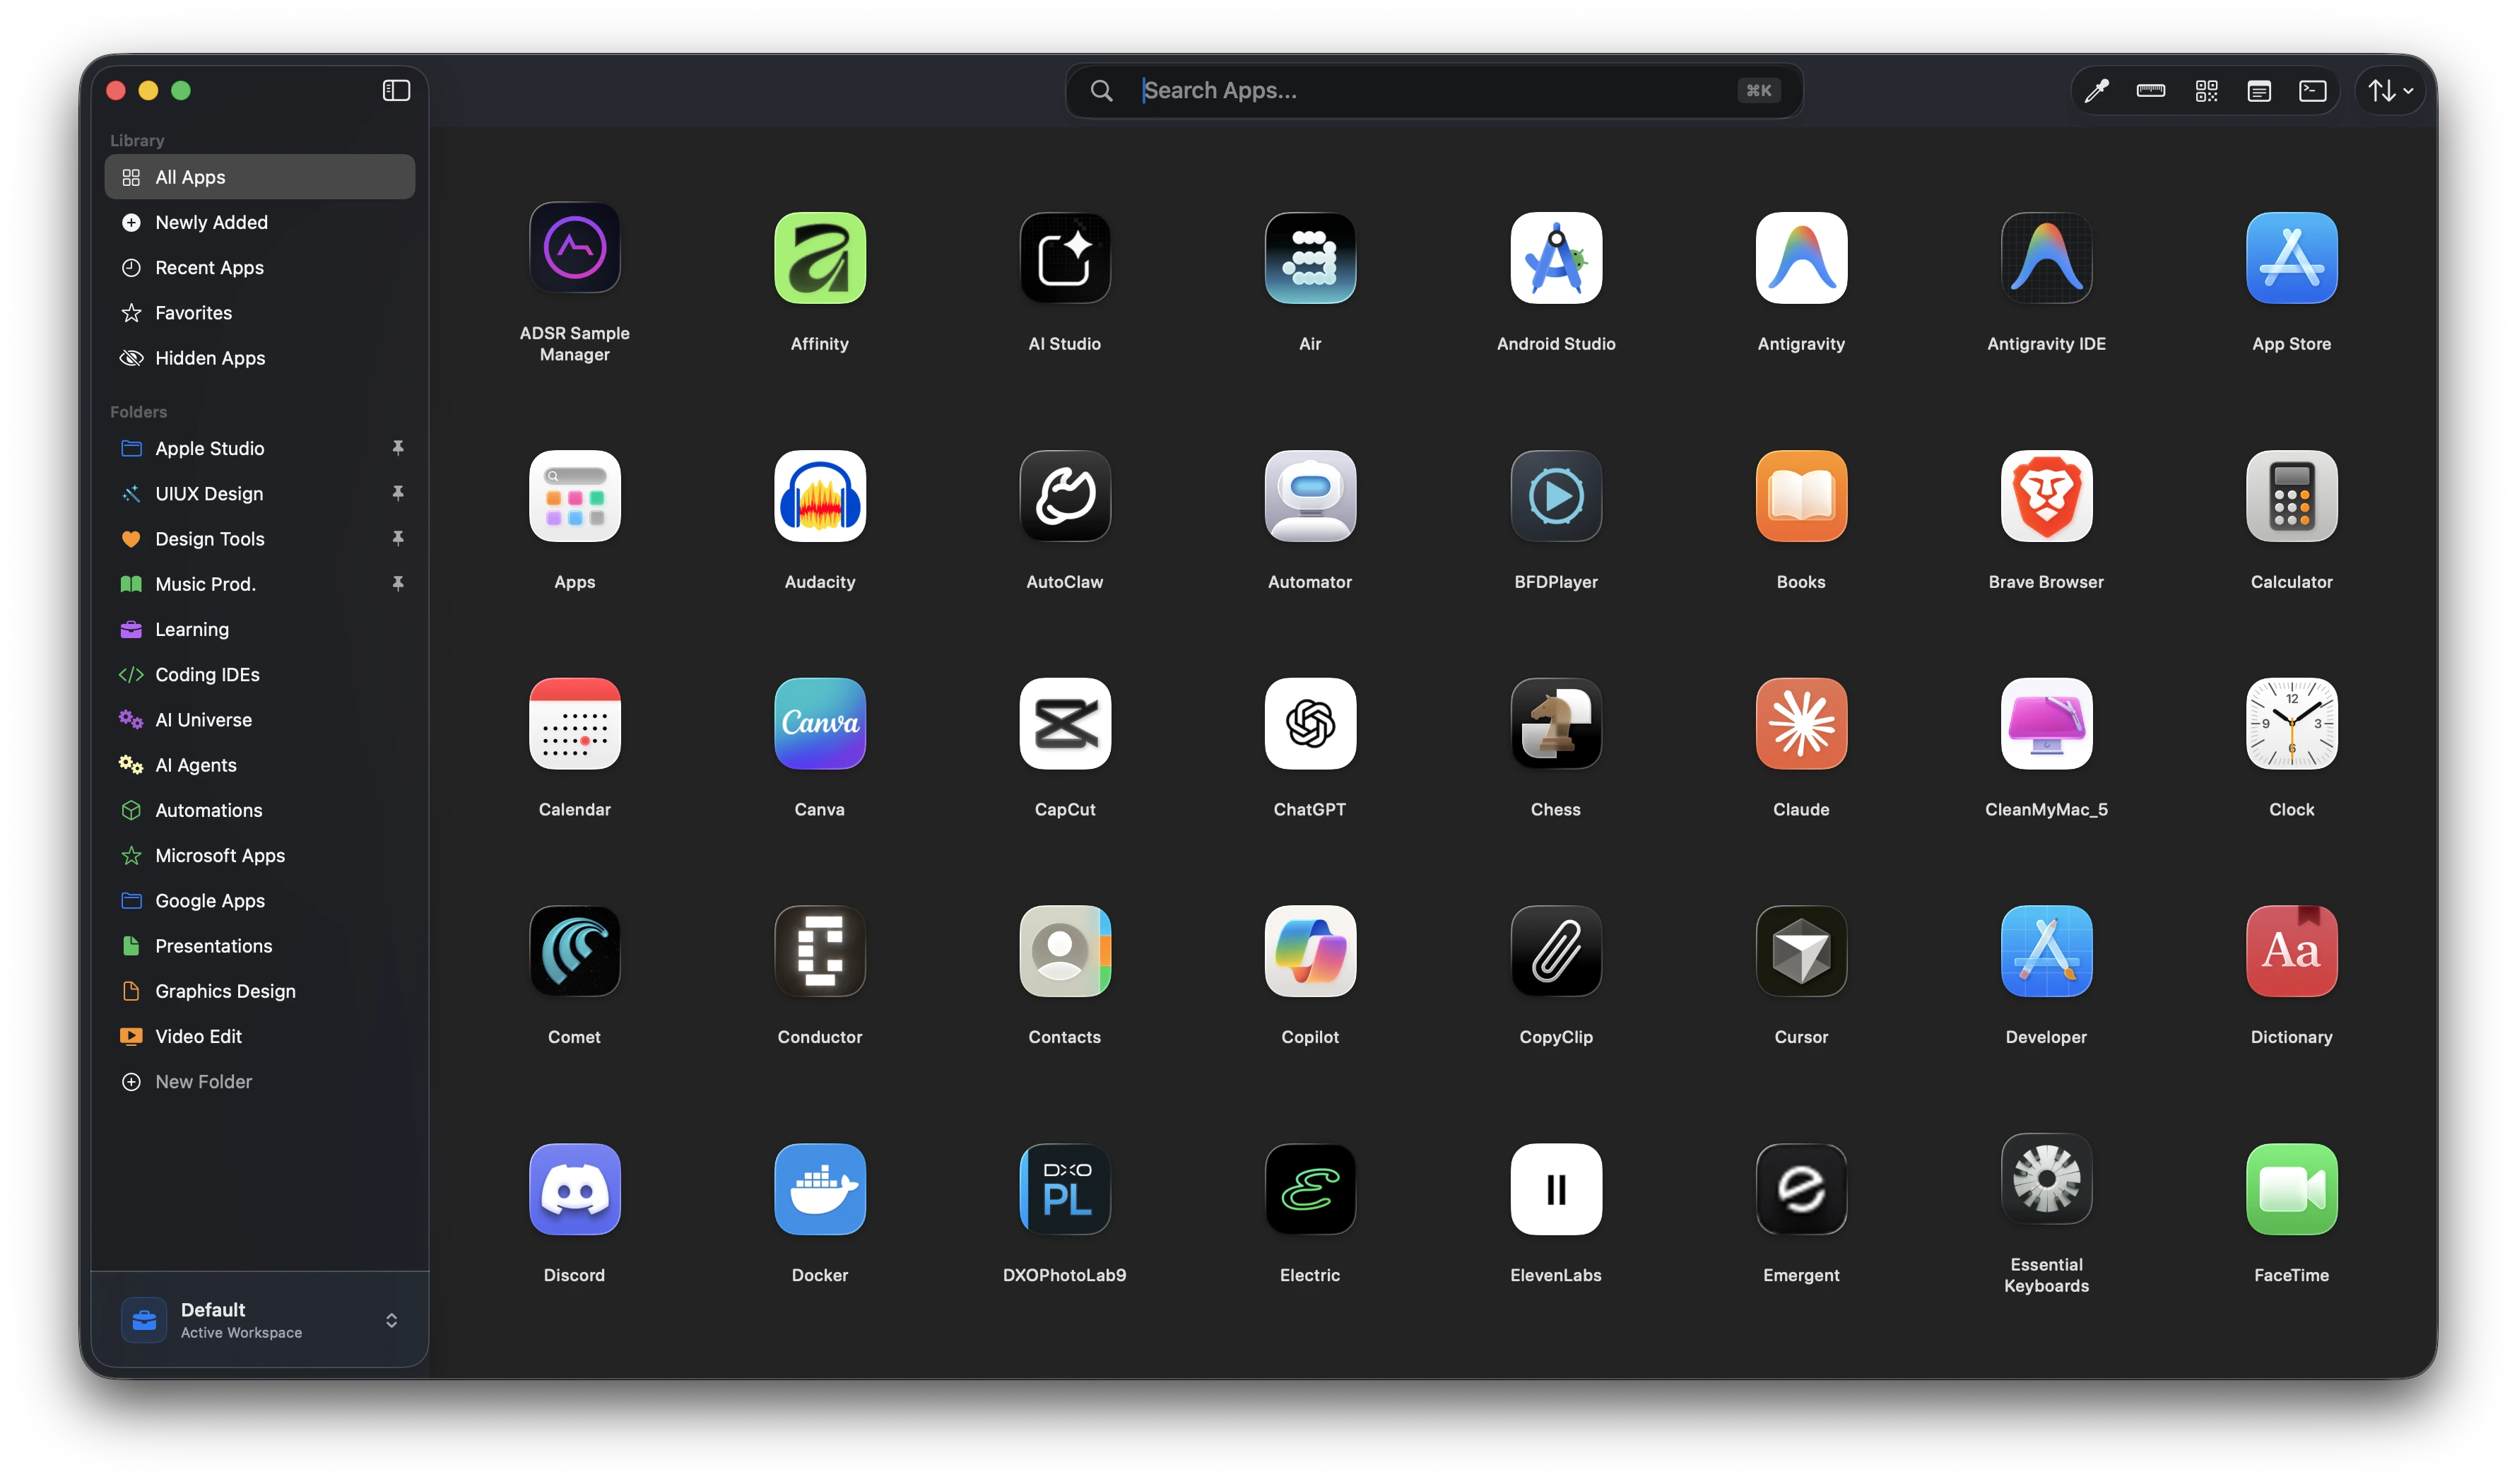Launch the ChatGPT app
The image size is (2517, 1484).
[x=1310, y=724]
